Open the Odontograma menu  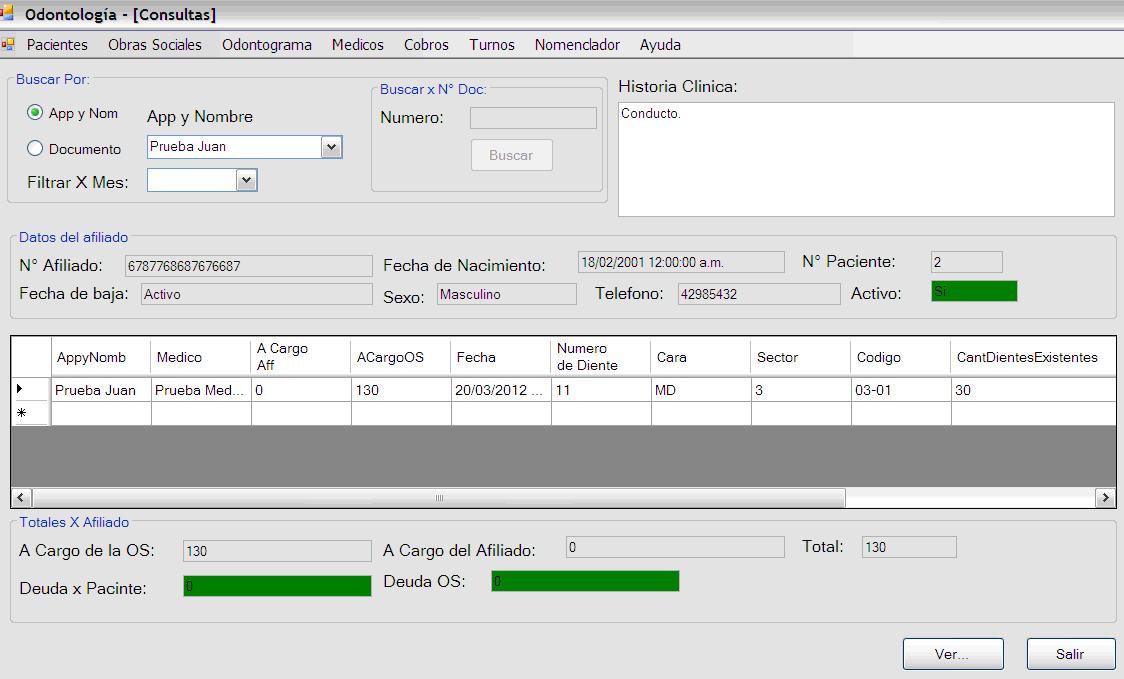tap(267, 45)
